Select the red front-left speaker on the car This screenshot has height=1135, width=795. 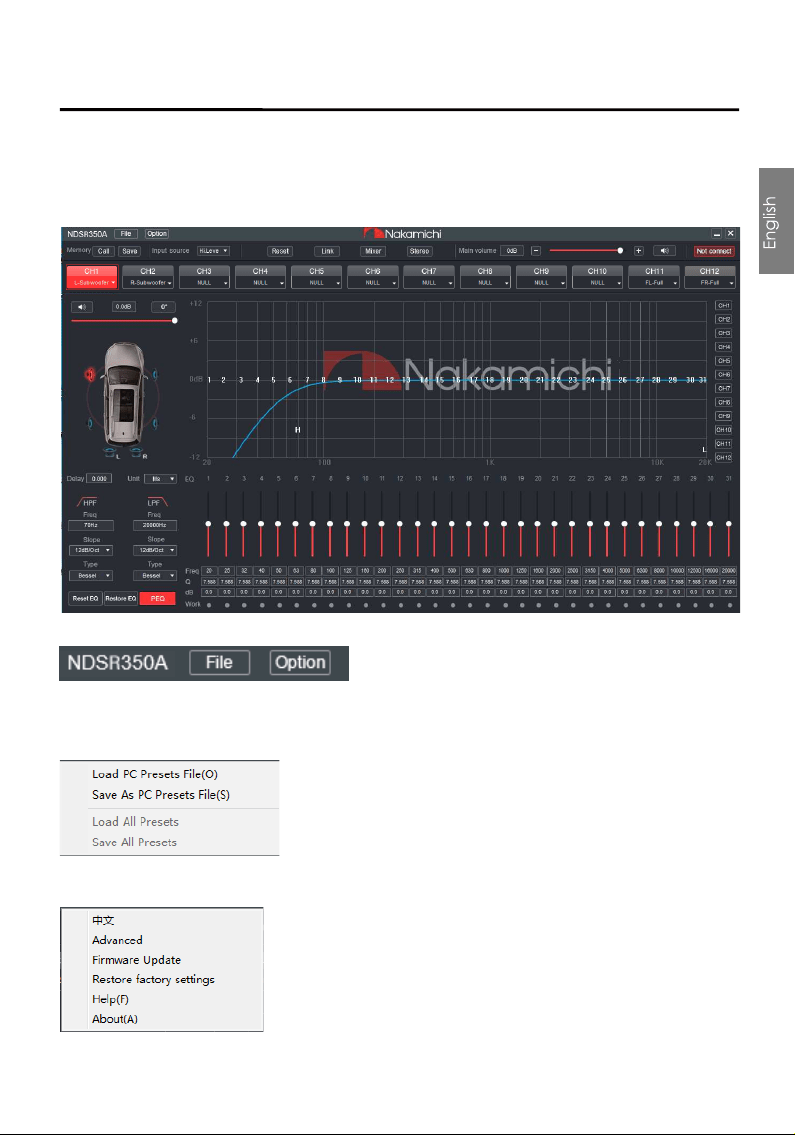90,374
